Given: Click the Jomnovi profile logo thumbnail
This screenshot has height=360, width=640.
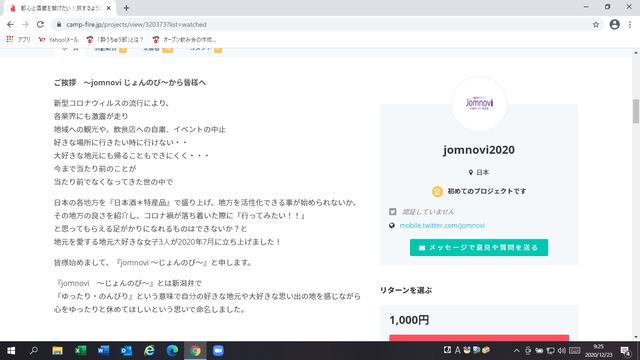Looking at the screenshot, I should tap(479, 104).
